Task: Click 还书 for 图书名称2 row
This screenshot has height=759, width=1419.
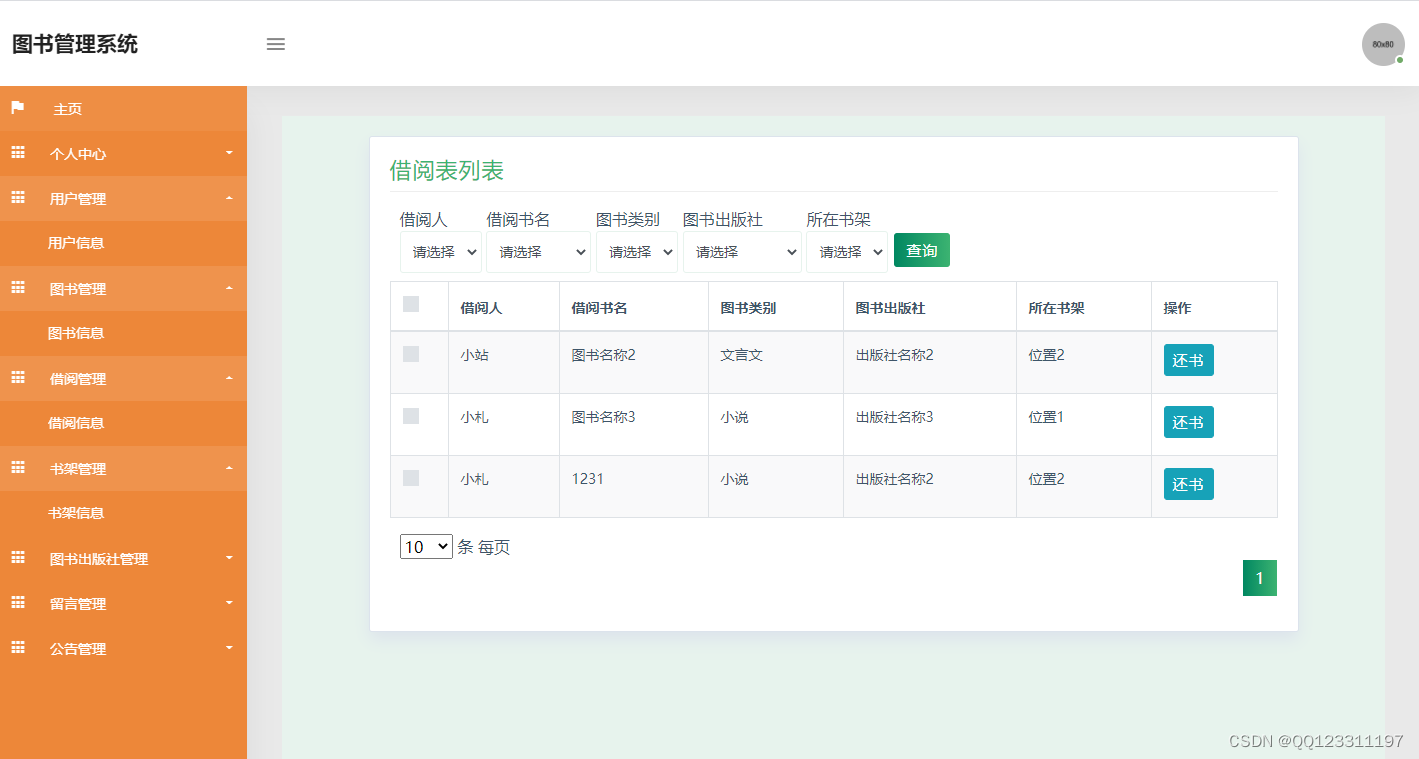Action: tap(1189, 360)
